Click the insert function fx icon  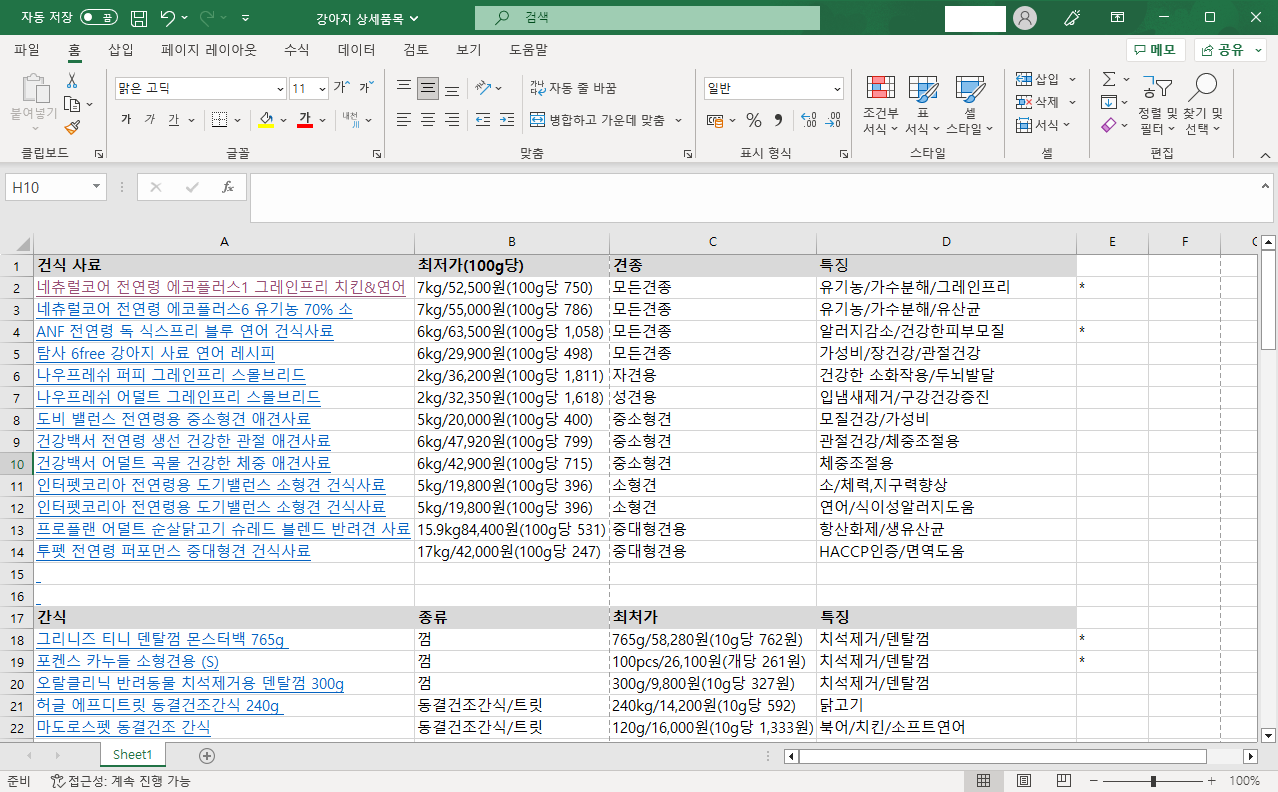[228, 187]
